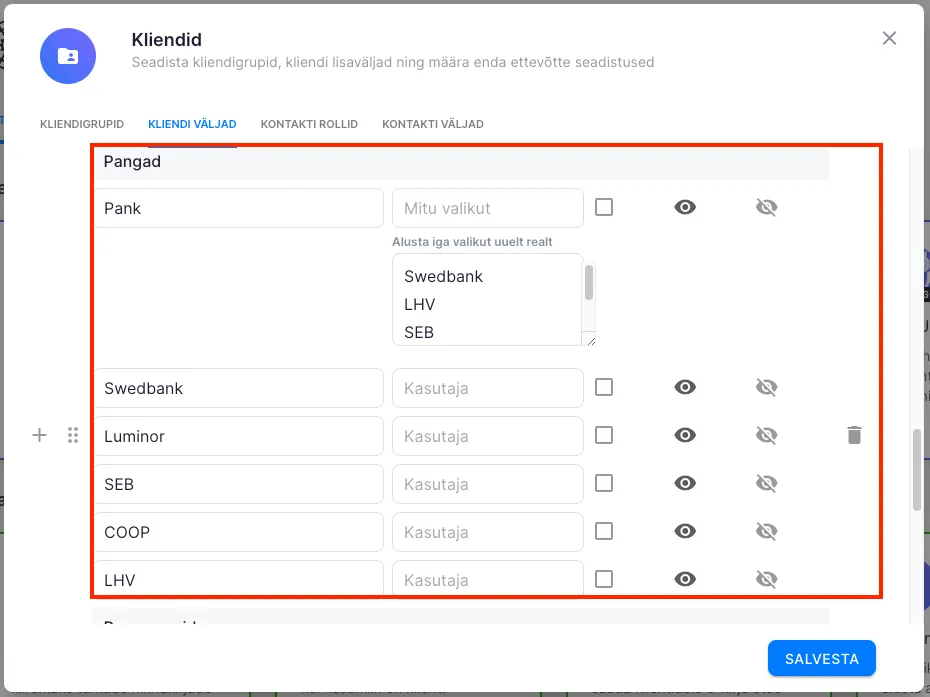Hide the Pank field with crossed-eye icon
This screenshot has height=697, width=930.
[766, 207]
